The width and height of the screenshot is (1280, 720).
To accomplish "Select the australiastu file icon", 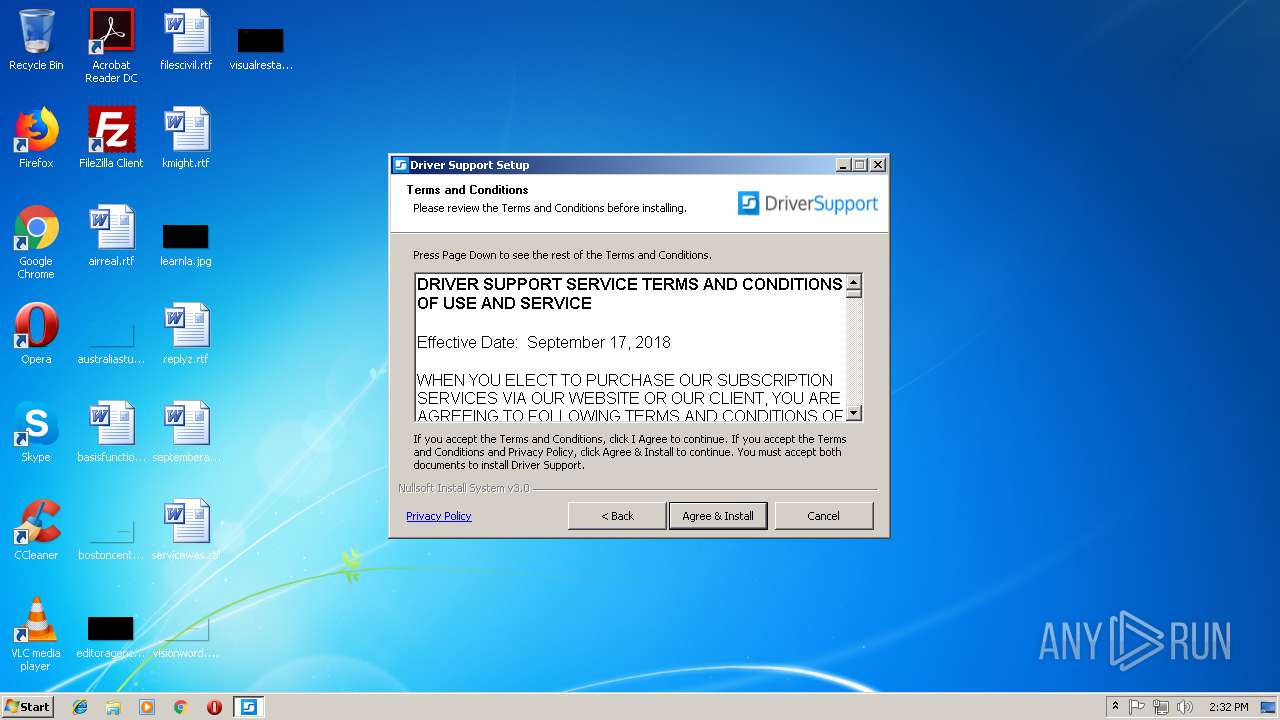I will 111,342.
